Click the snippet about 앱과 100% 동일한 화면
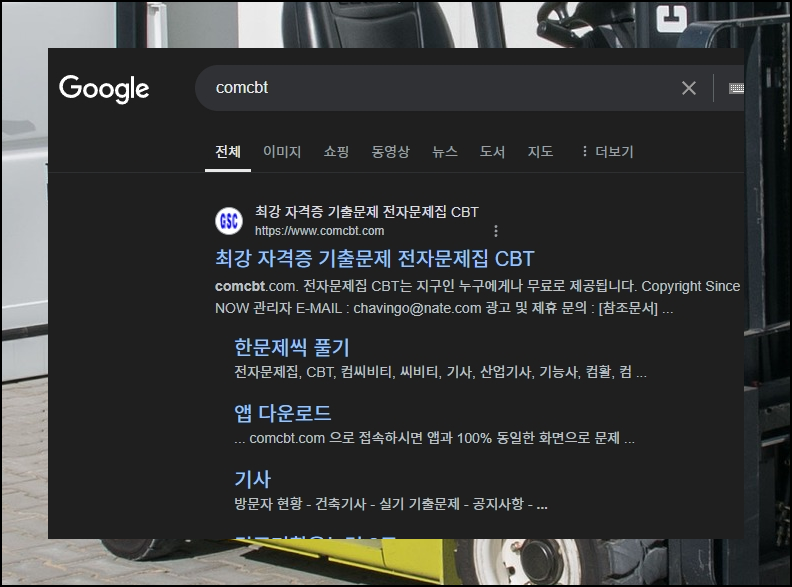The image size is (792, 587). [434, 438]
